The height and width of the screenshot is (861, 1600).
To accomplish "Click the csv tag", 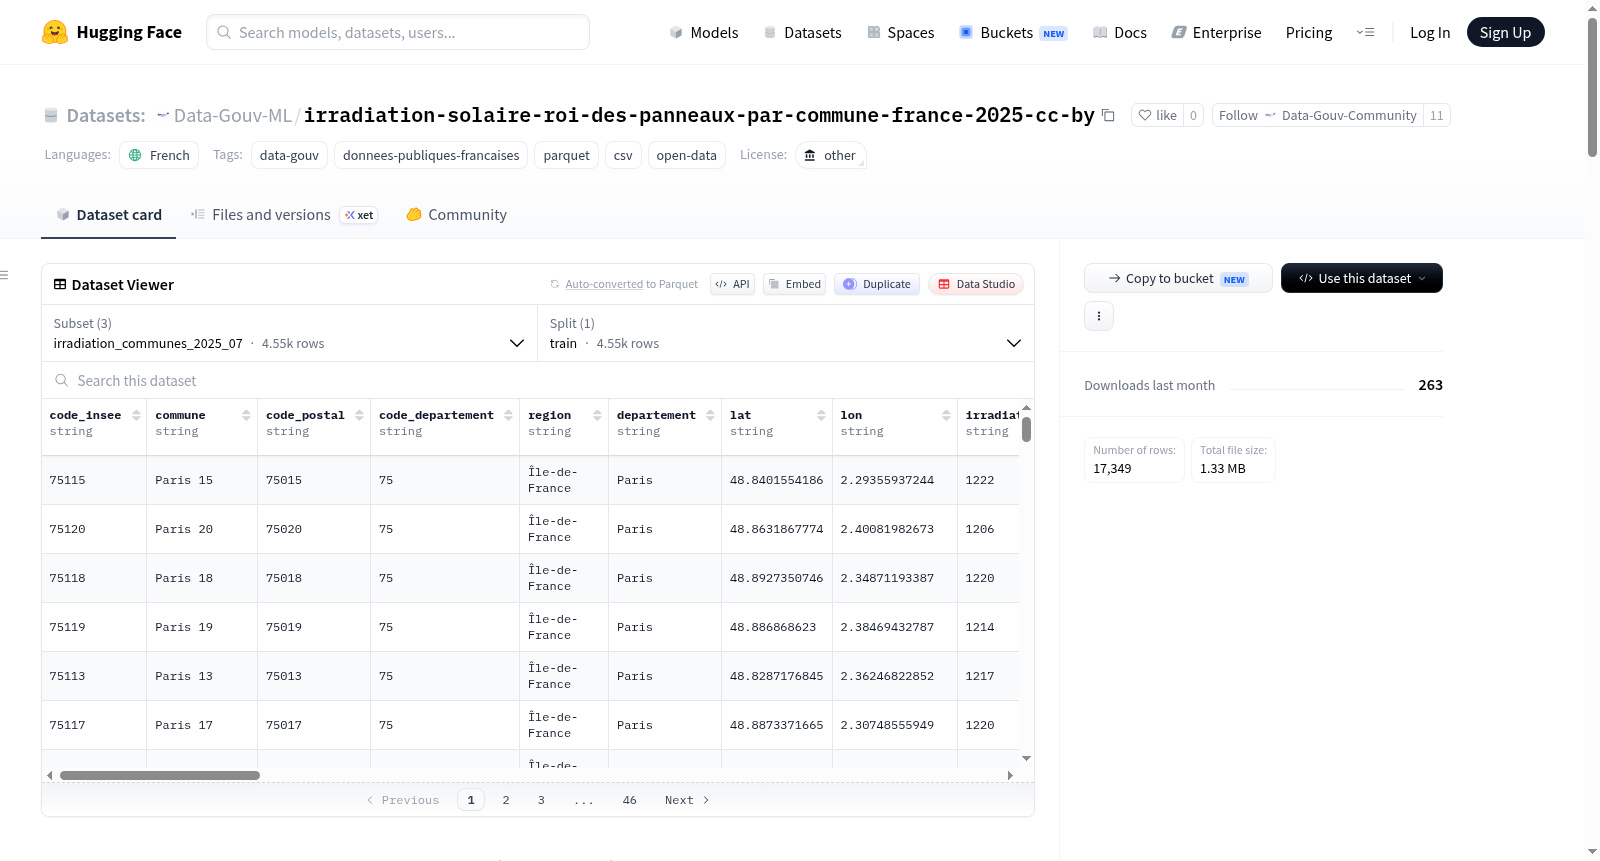I will tap(623, 155).
